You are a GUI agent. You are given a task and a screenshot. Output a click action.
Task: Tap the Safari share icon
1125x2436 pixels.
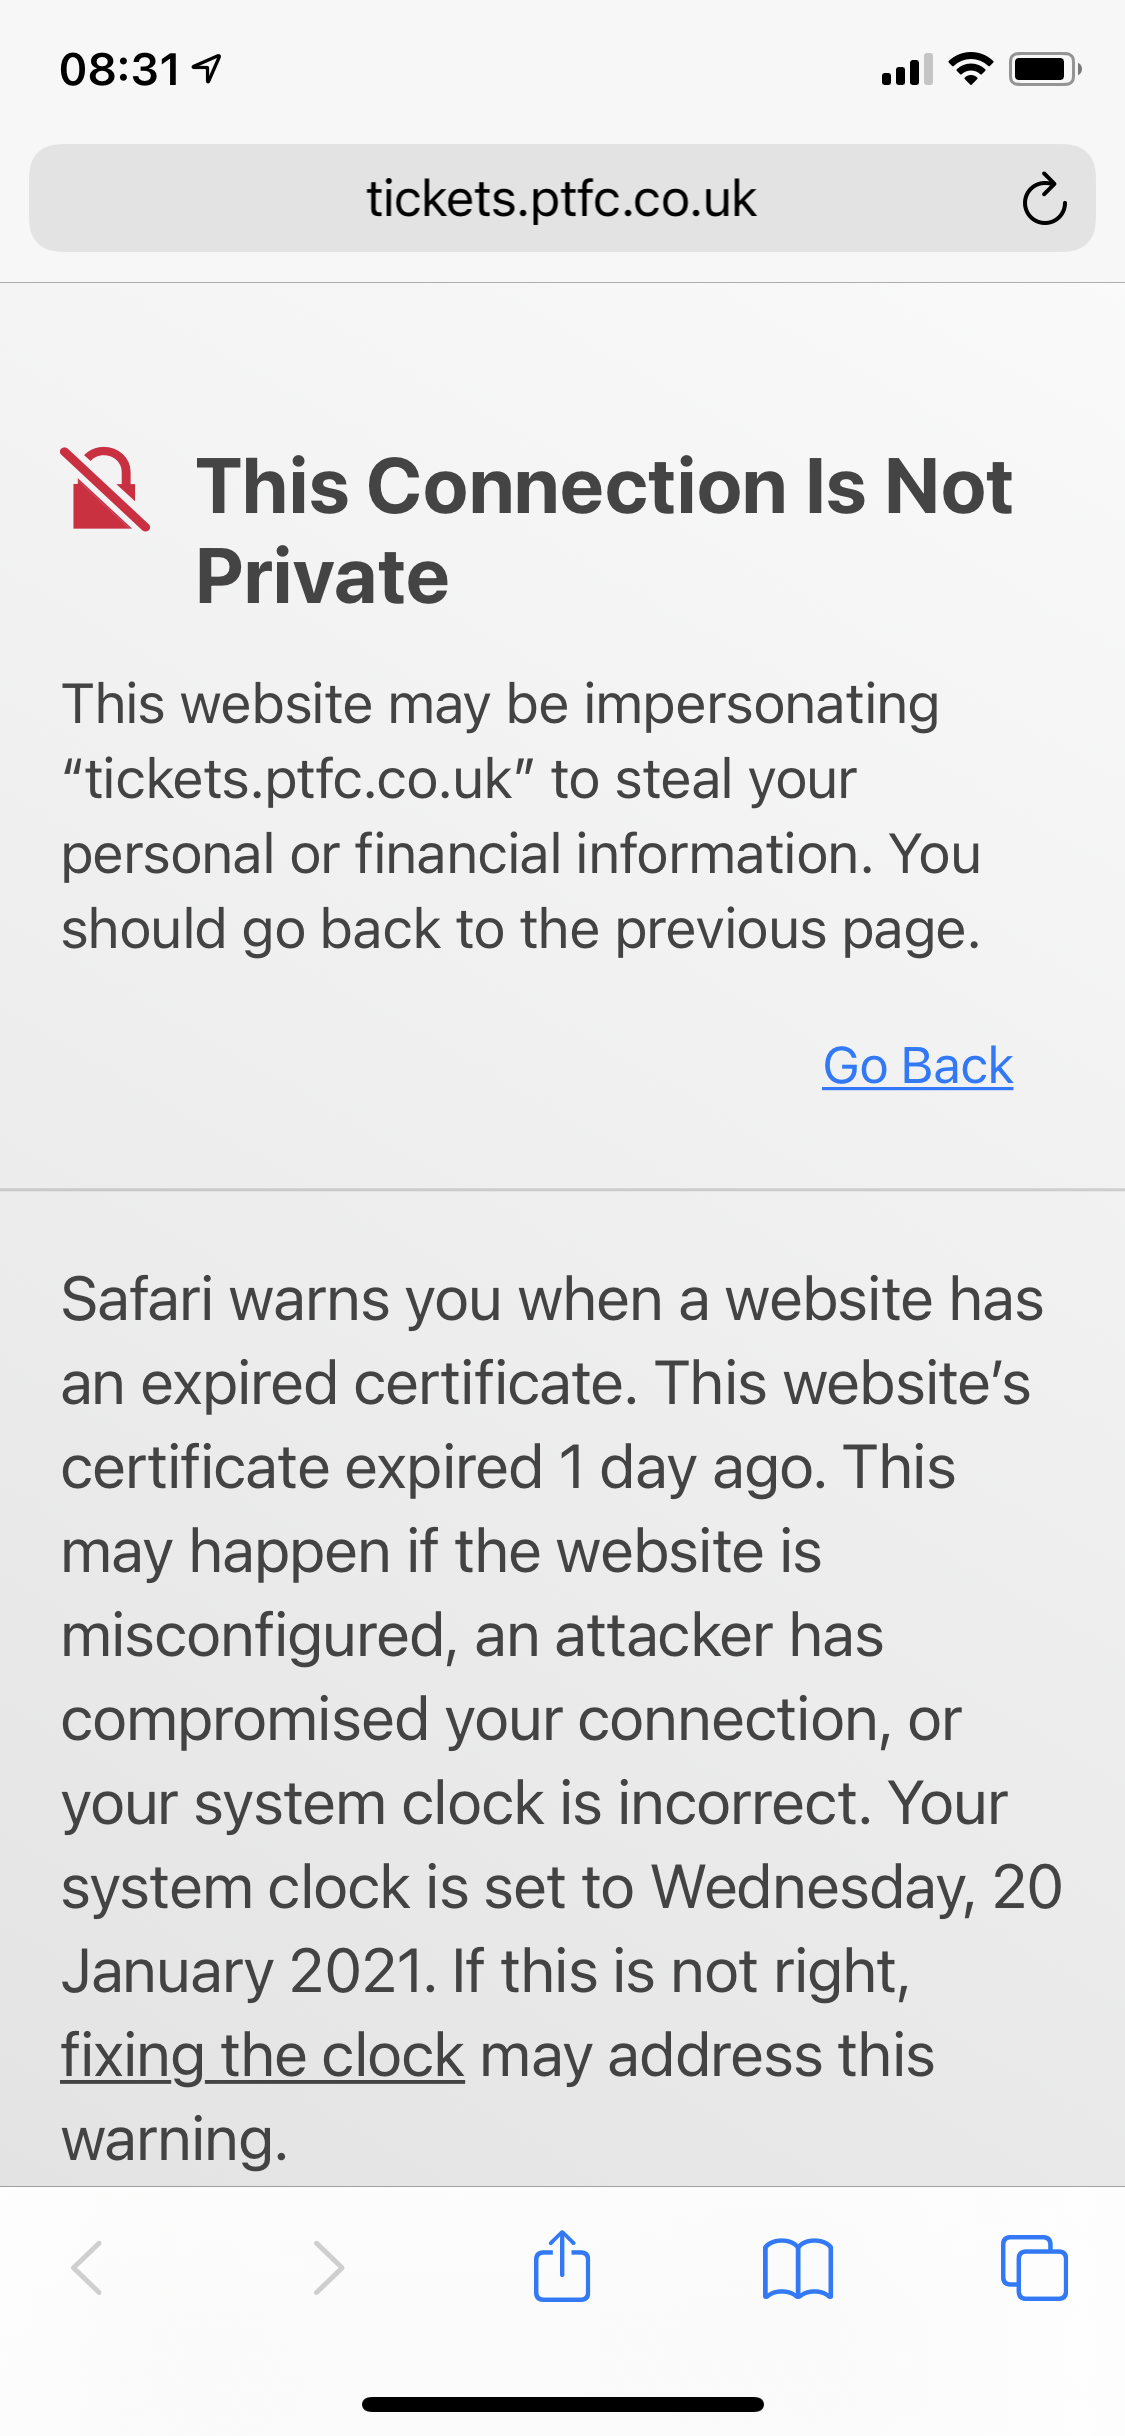[x=562, y=2266]
